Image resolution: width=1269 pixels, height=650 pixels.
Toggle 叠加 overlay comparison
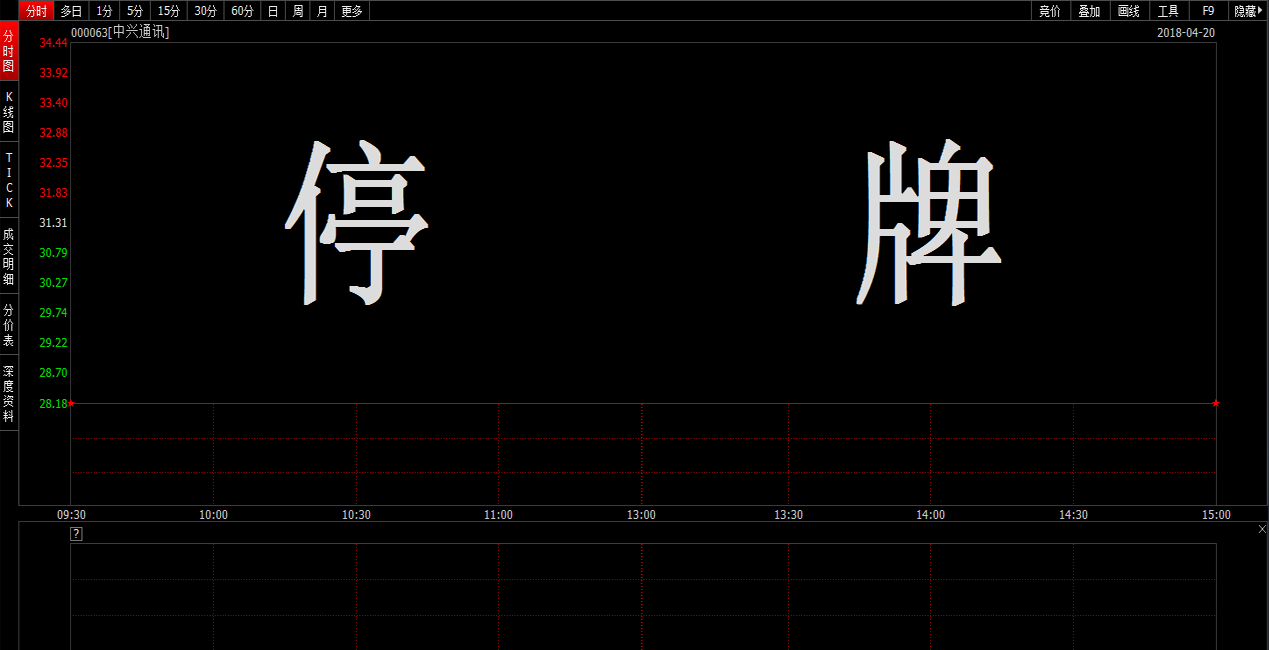(x=1089, y=11)
